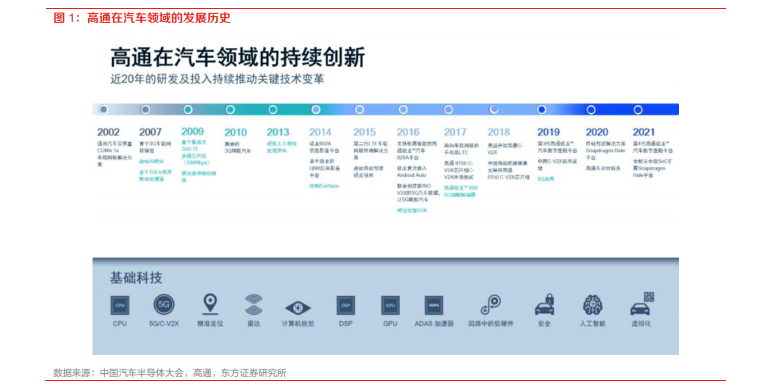This screenshot has width=758, height=391.
Task: Click the 数据来源 source line
Action: click(170, 373)
